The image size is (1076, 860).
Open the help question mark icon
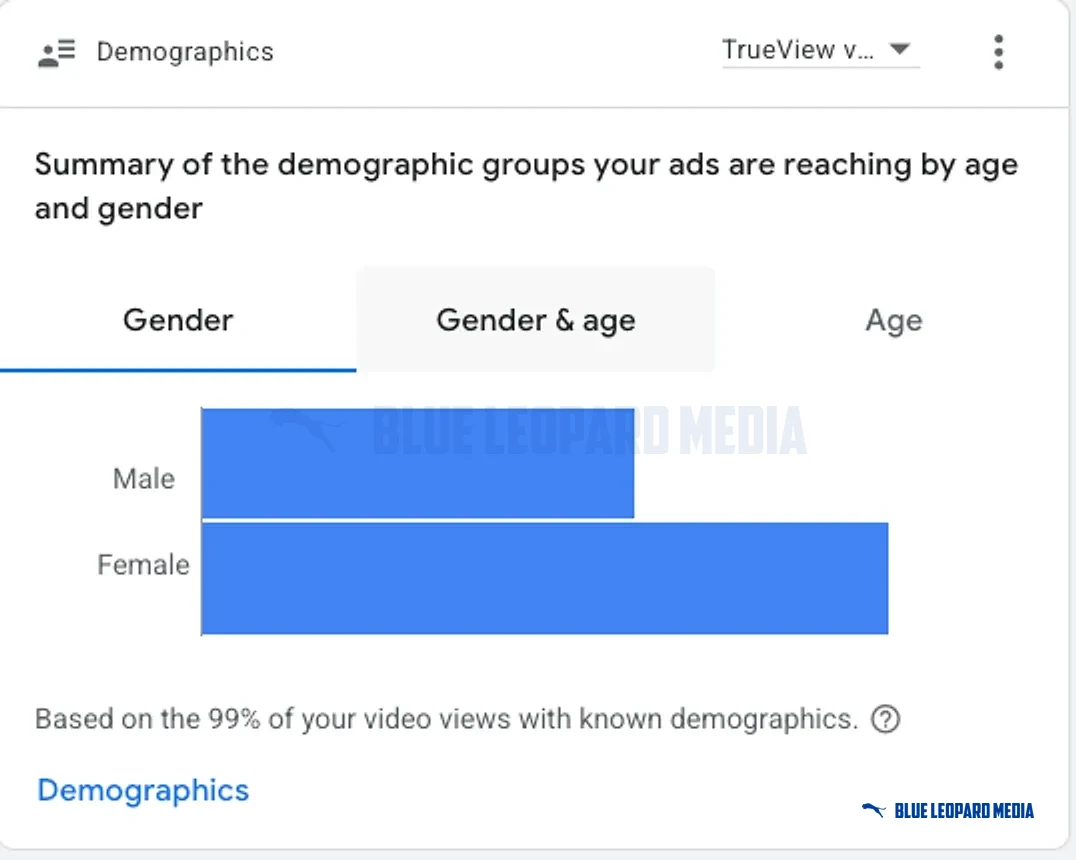885,719
